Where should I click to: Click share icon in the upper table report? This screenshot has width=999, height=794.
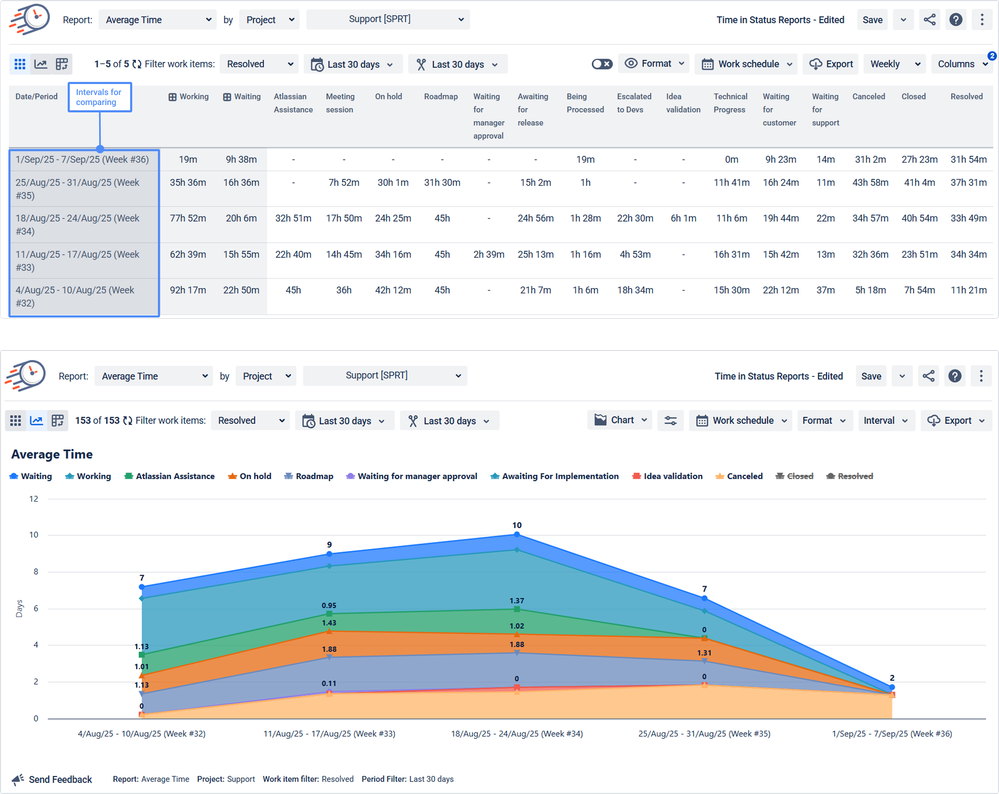pos(930,20)
